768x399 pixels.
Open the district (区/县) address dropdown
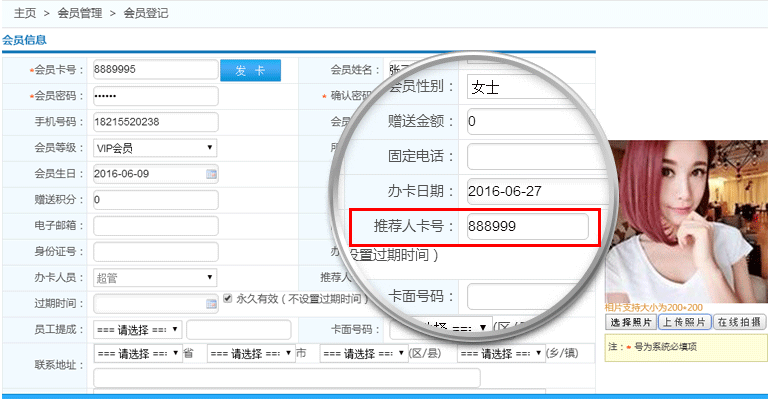[364, 353]
